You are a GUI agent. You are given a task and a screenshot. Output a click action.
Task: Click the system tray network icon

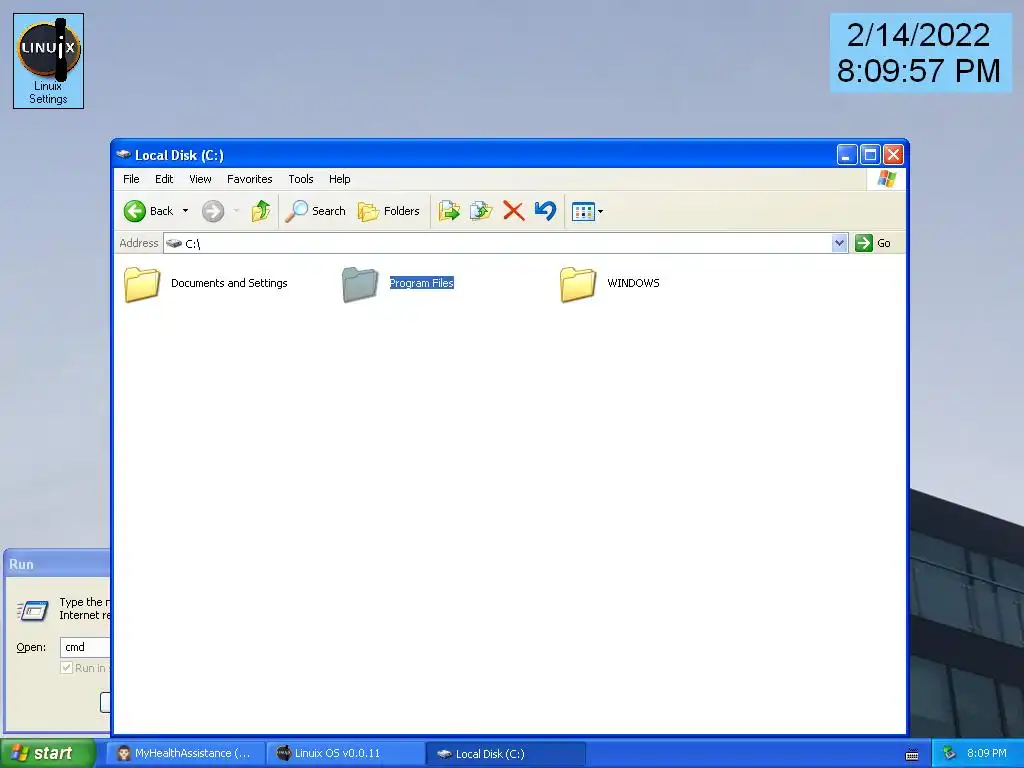(949, 754)
